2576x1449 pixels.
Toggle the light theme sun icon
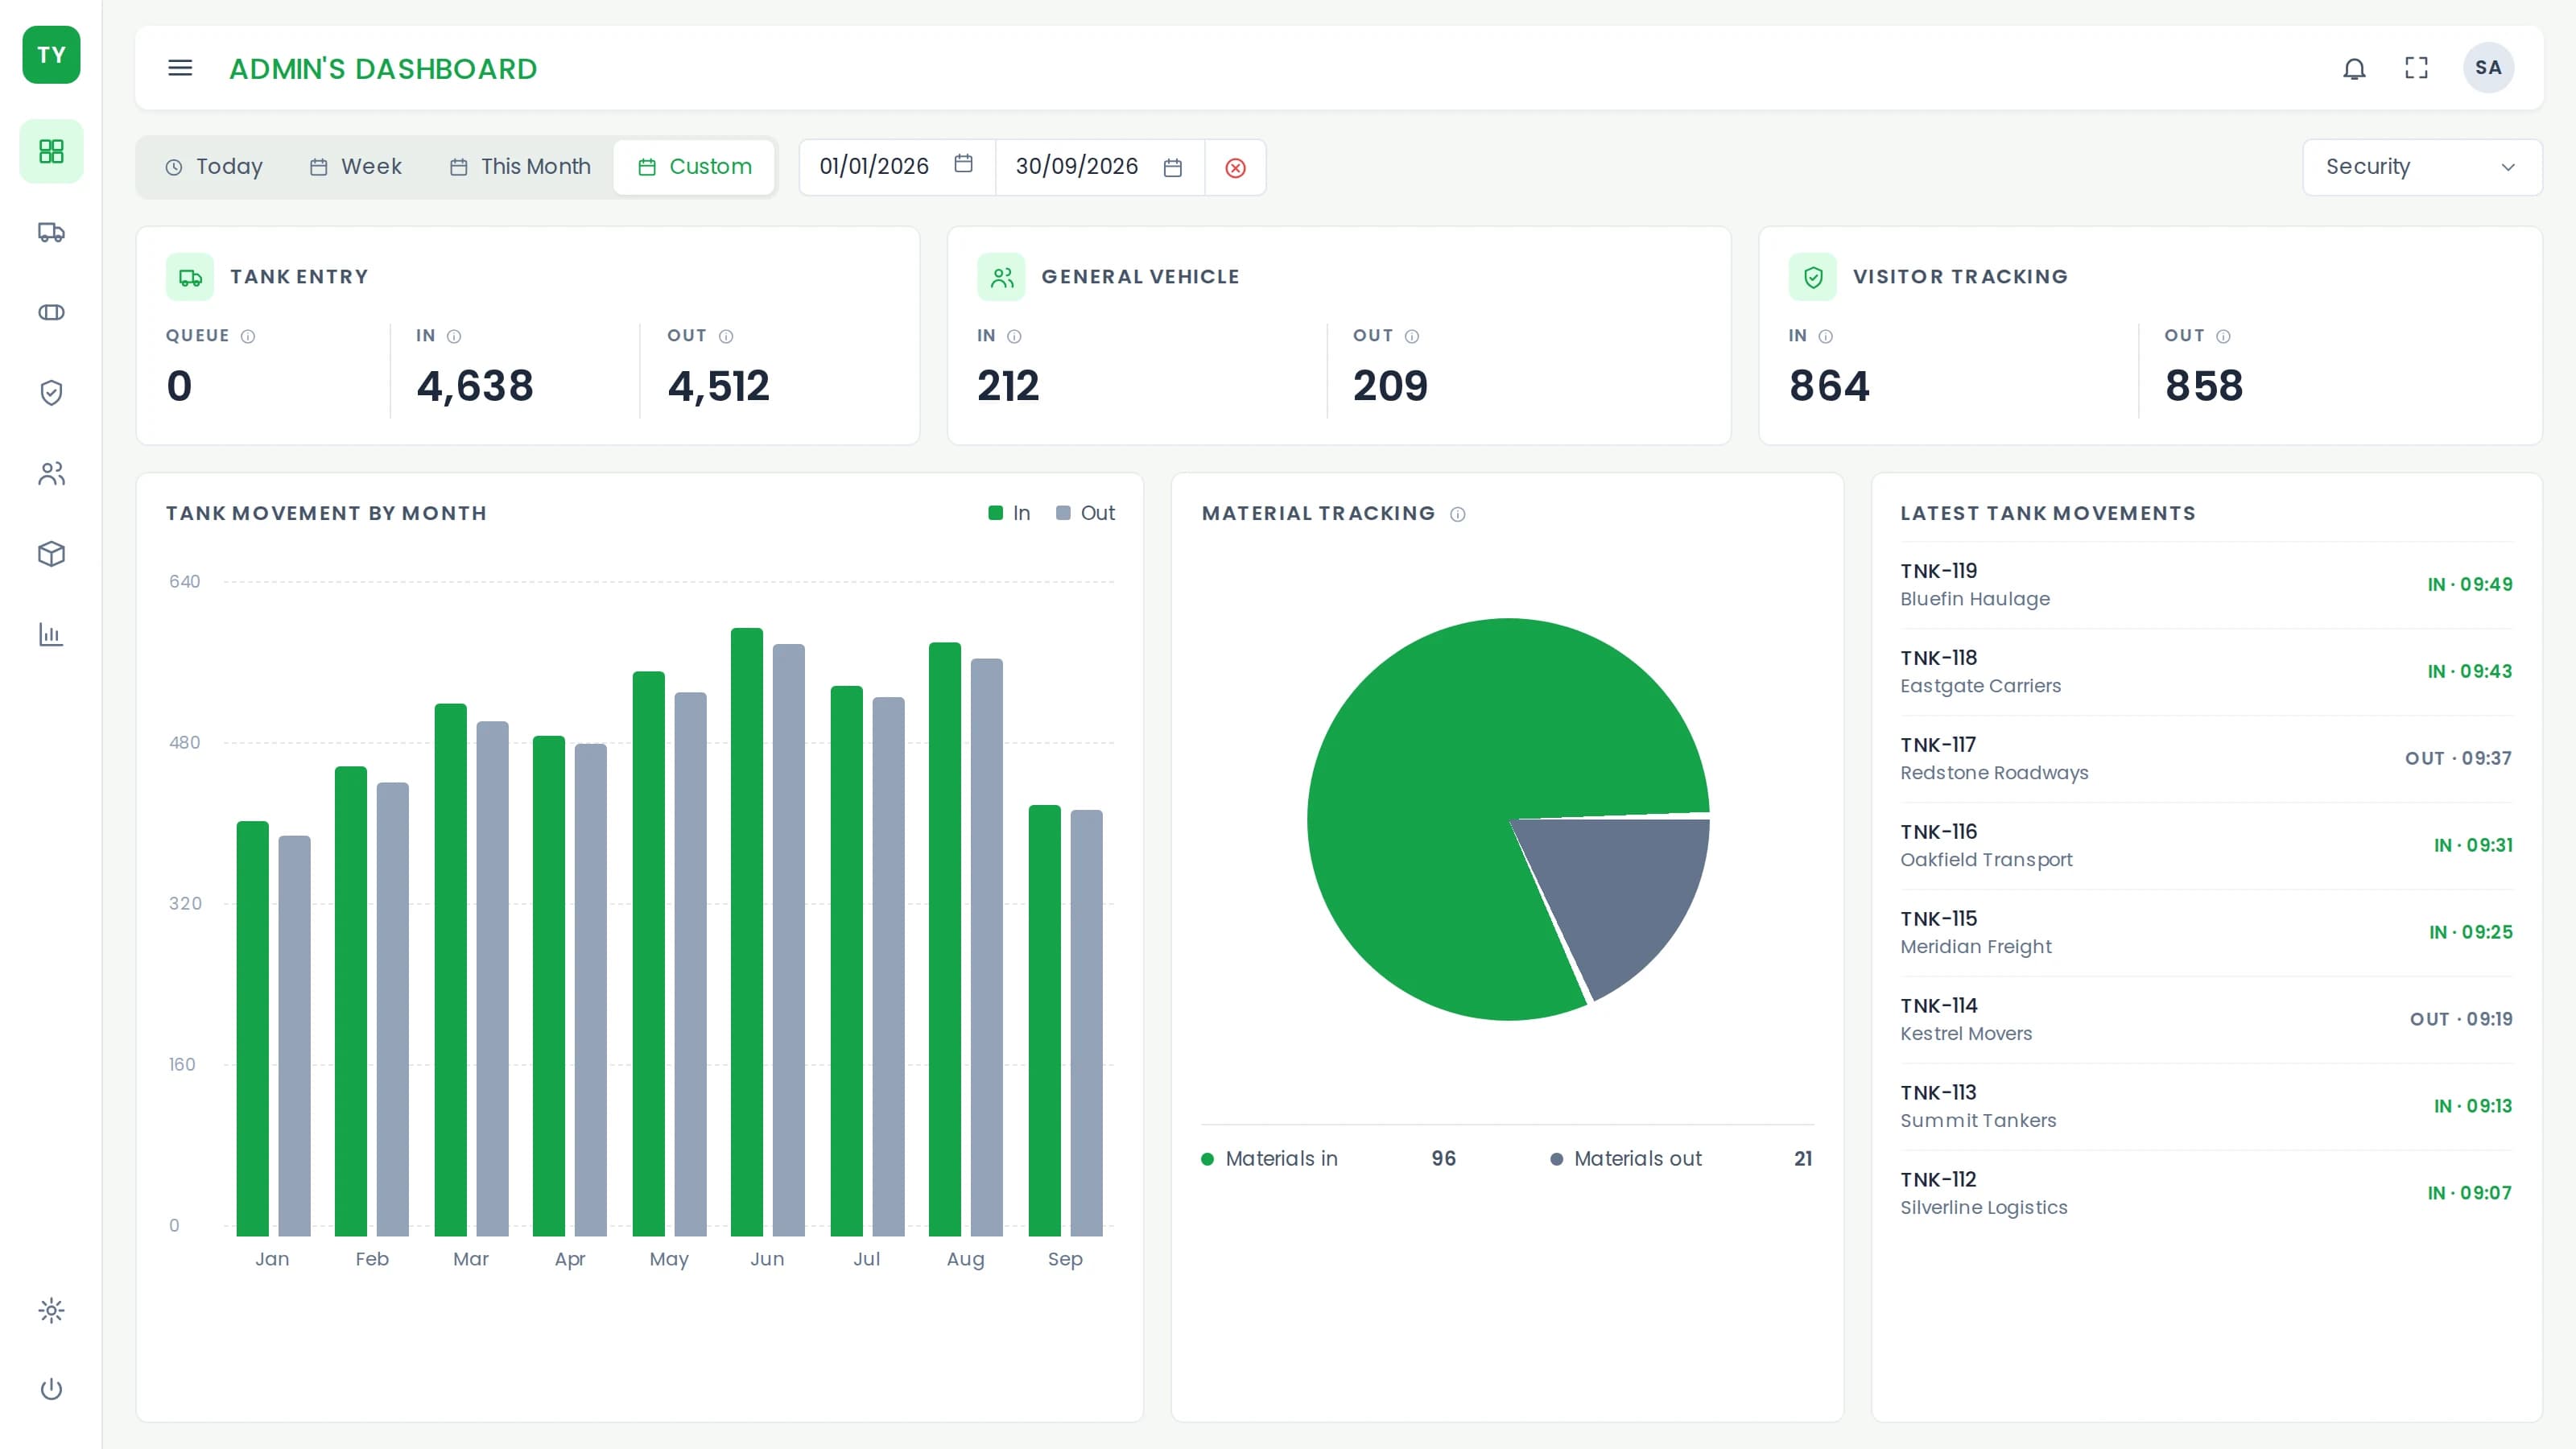[51, 1310]
